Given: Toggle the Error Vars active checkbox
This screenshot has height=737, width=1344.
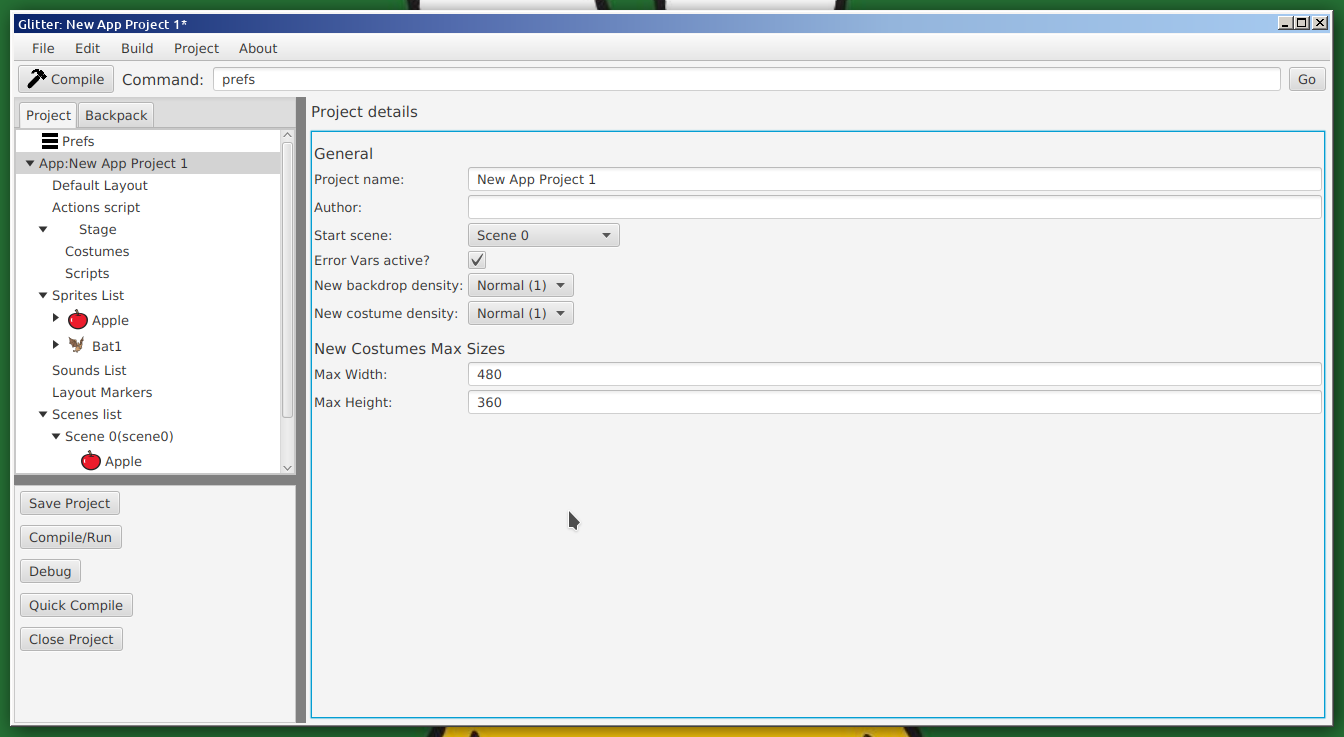Looking at the screenshot, I should [x=477, y=260].
